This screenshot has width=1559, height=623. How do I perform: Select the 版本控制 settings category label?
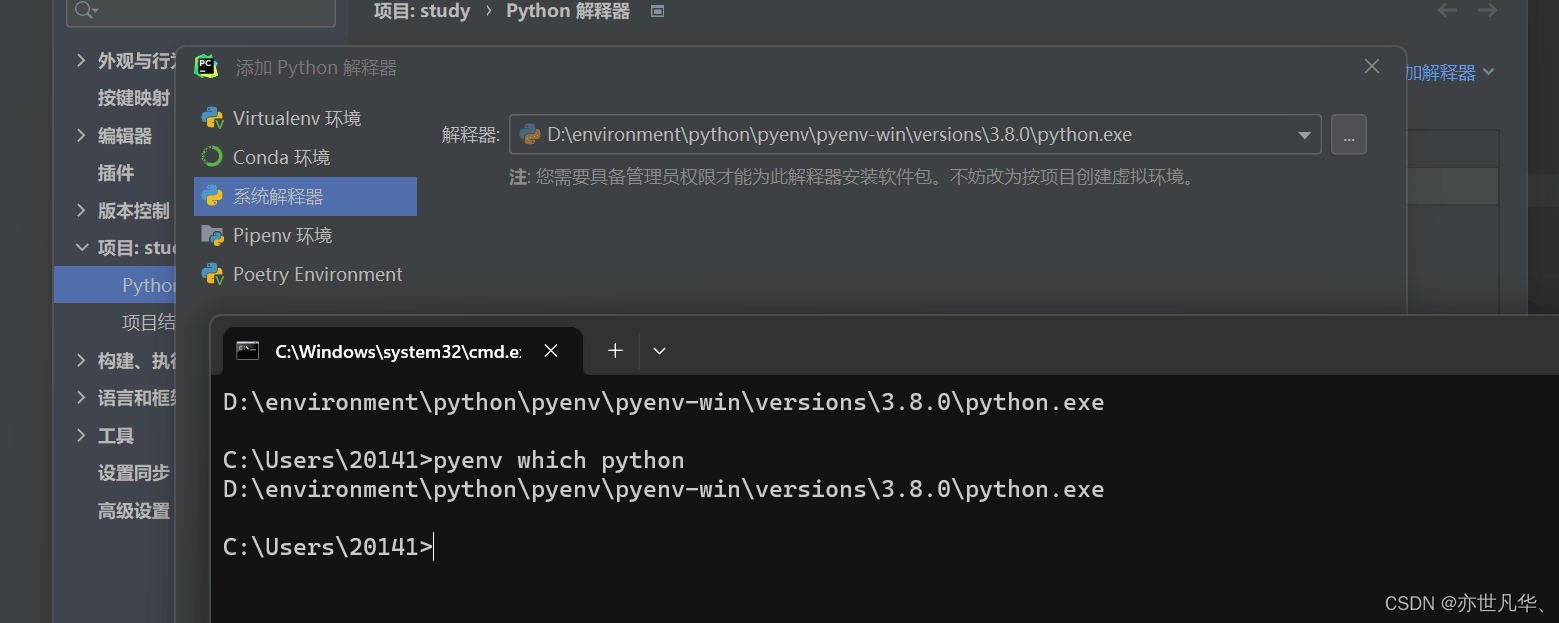[134, 211]
